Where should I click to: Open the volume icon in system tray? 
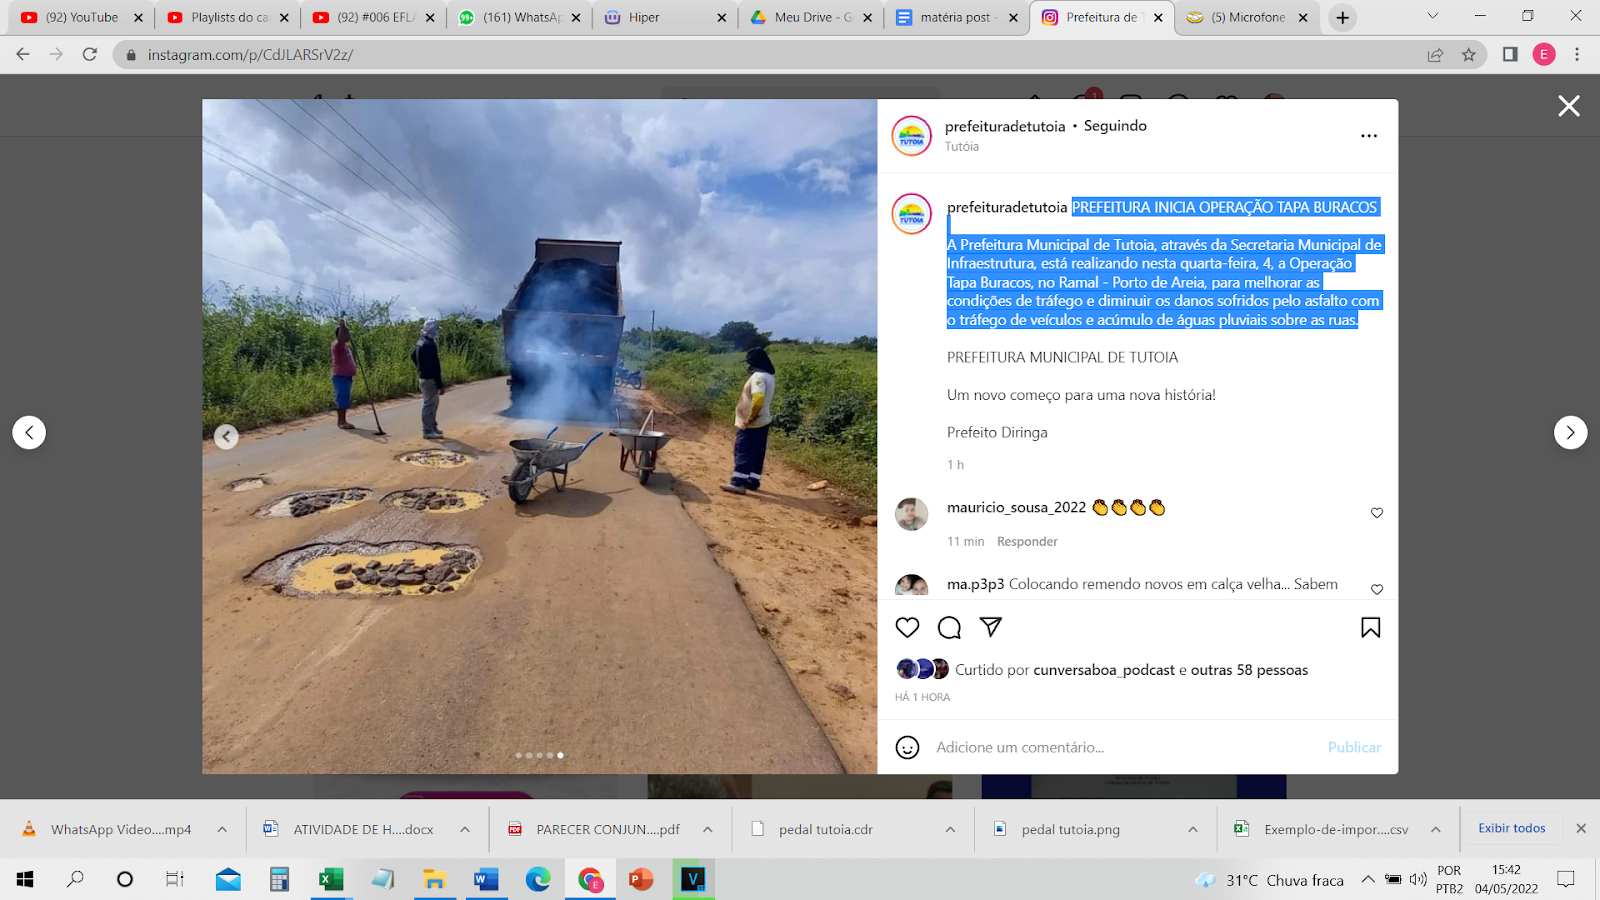[1417, 880]
